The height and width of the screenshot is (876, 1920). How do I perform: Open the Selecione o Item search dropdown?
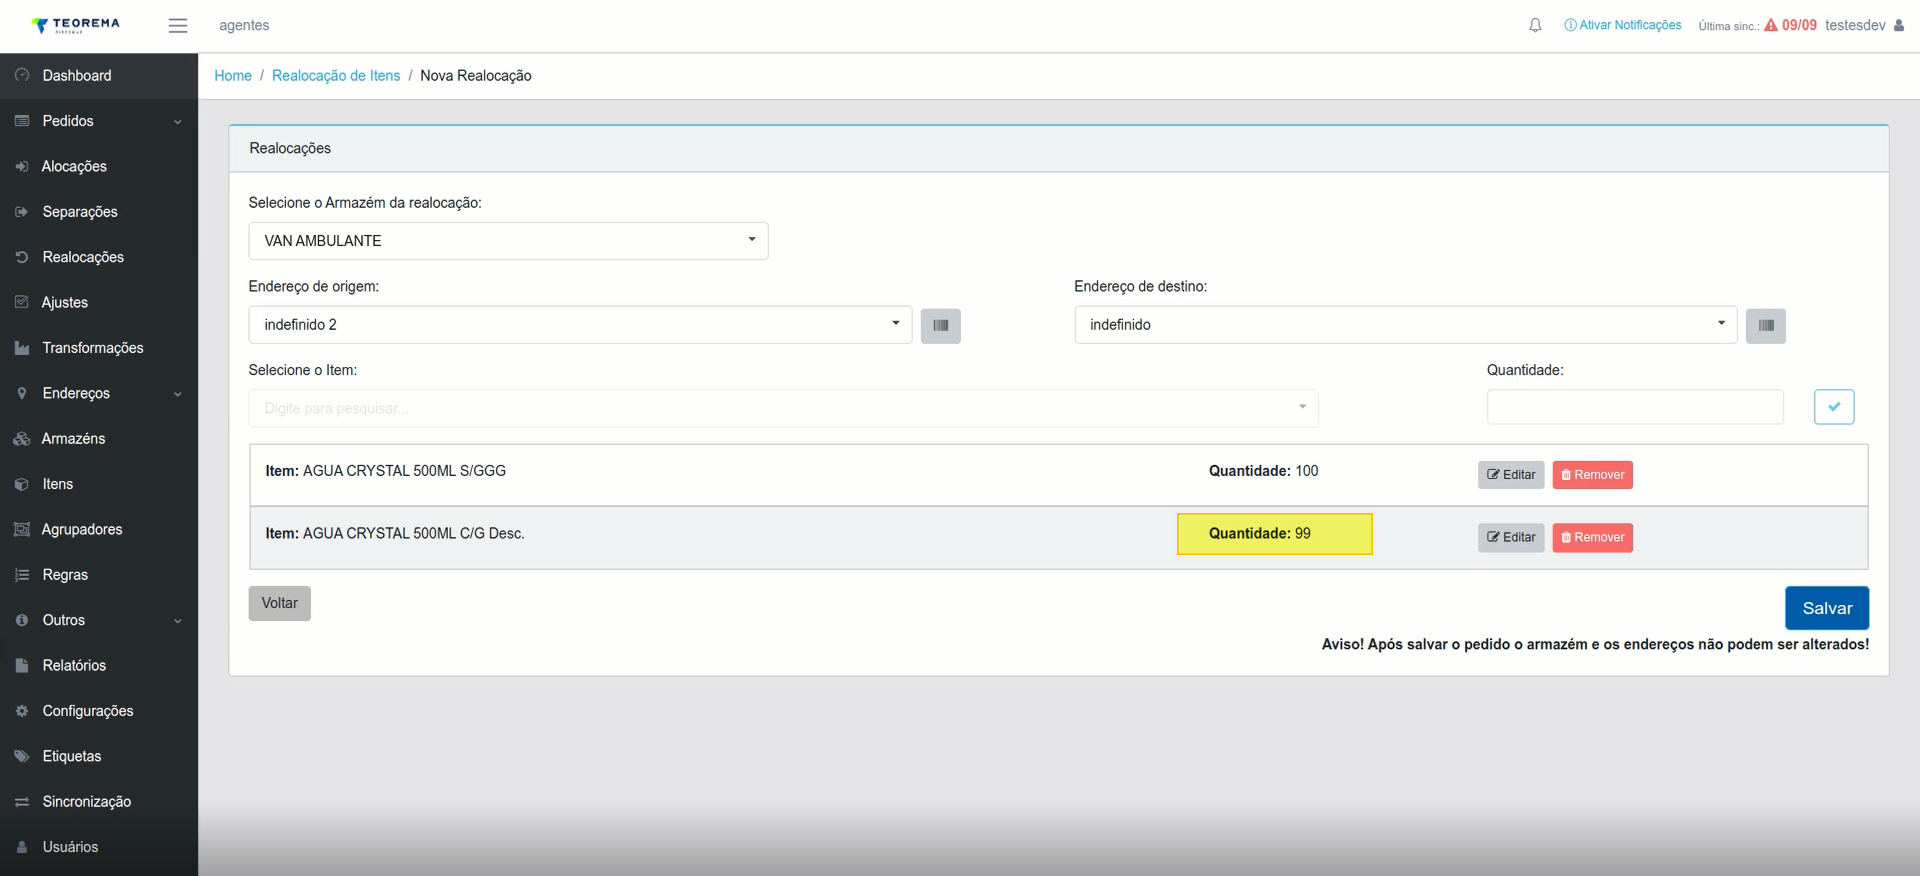(x=783, y=408)
